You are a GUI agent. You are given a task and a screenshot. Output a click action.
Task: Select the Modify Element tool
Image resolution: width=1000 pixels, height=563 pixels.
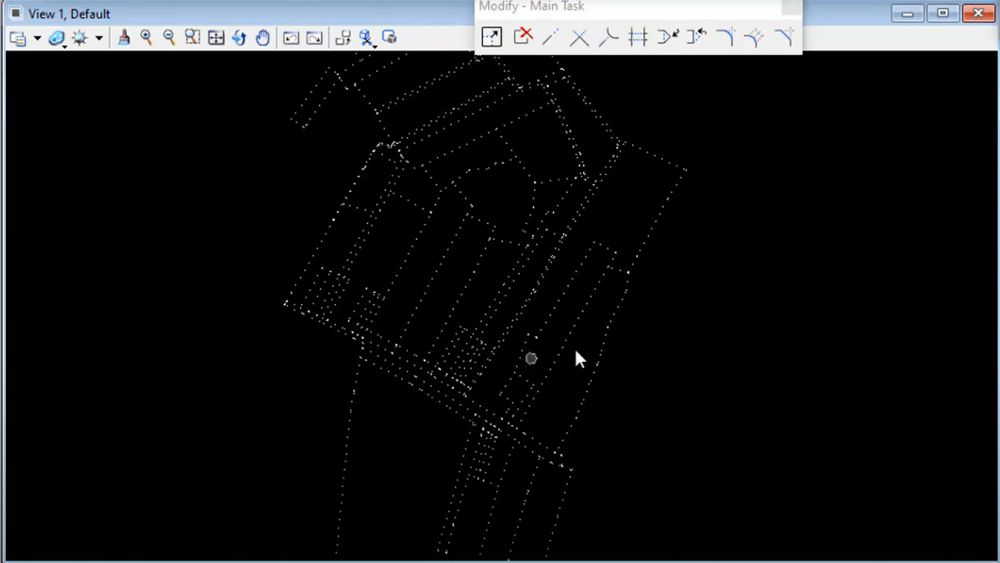[x=491, y=36]
